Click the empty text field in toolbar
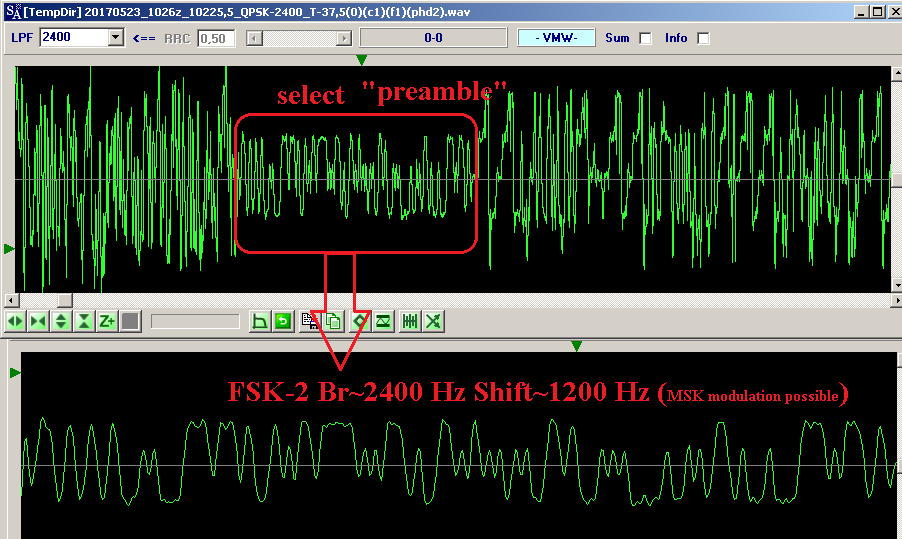Screen dimensions: 902x539 pos(195,321)
